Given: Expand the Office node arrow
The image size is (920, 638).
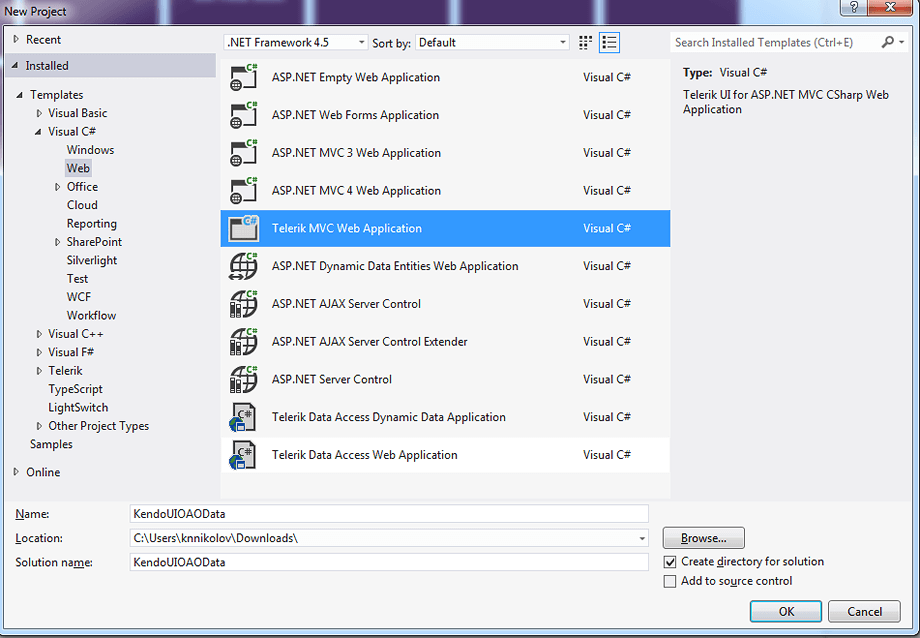Looking at the screenshot, I should click(58, 187).
